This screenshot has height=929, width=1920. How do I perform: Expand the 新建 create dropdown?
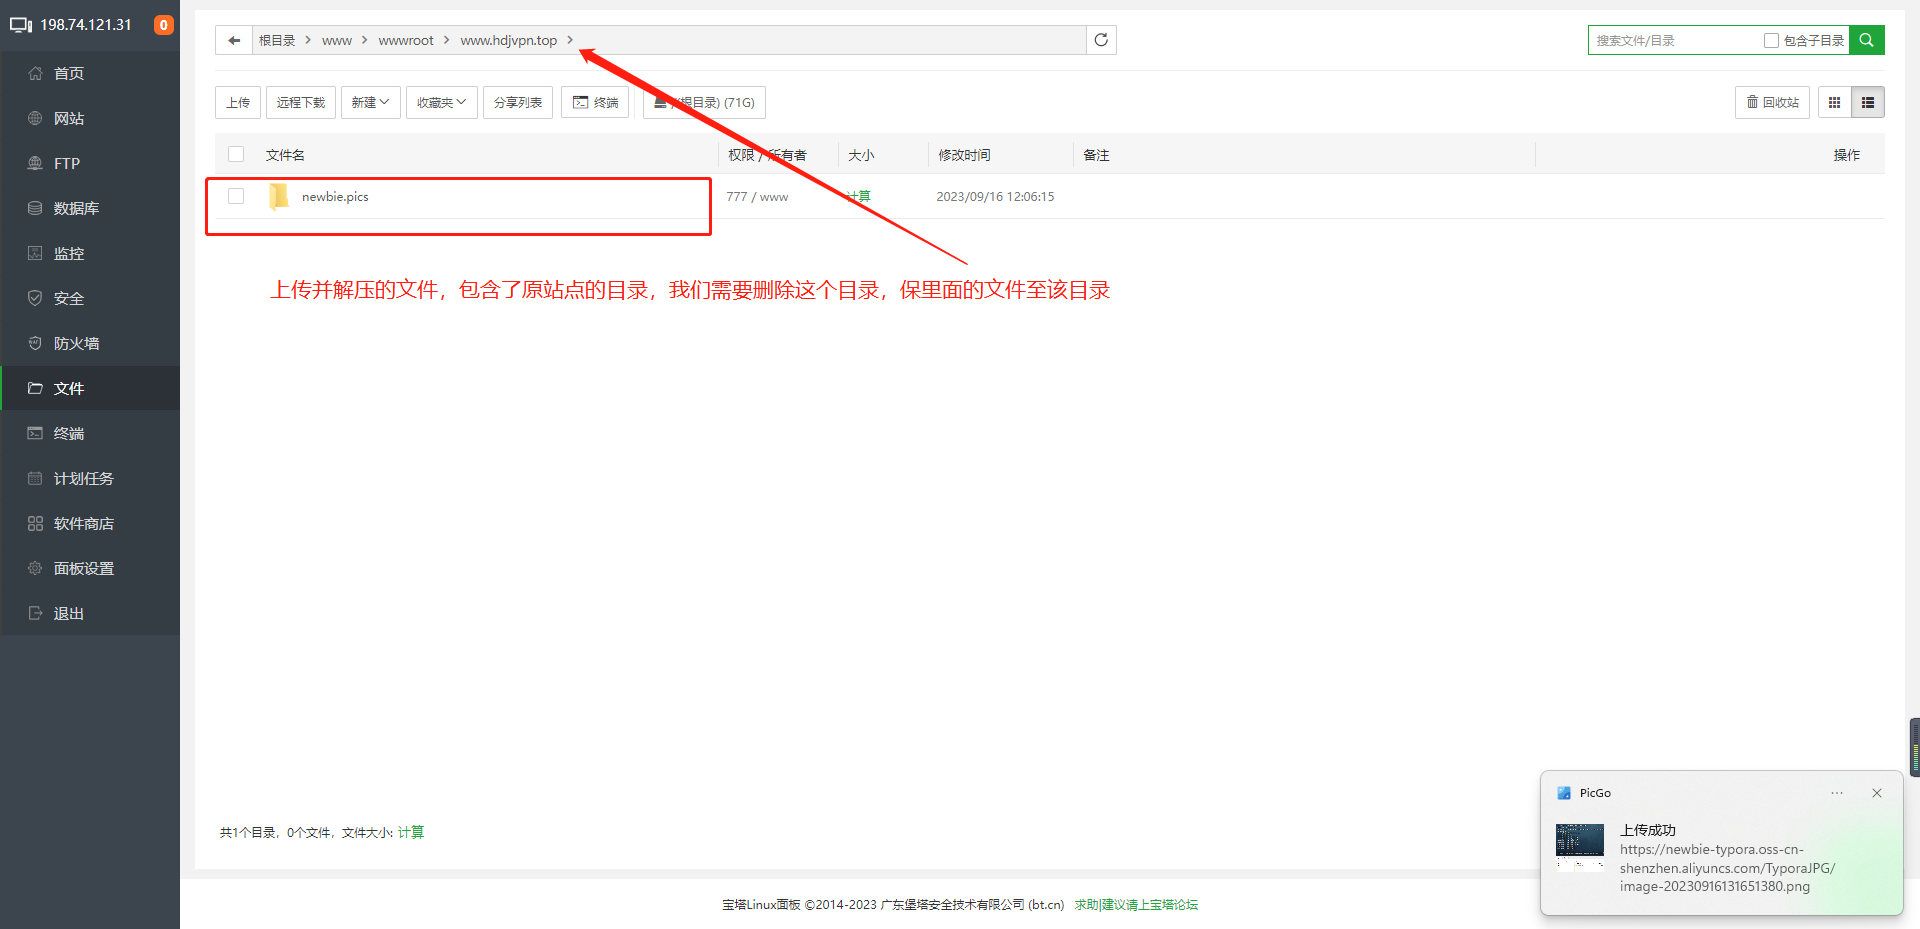pyautogui.click(x=370, y=102)
